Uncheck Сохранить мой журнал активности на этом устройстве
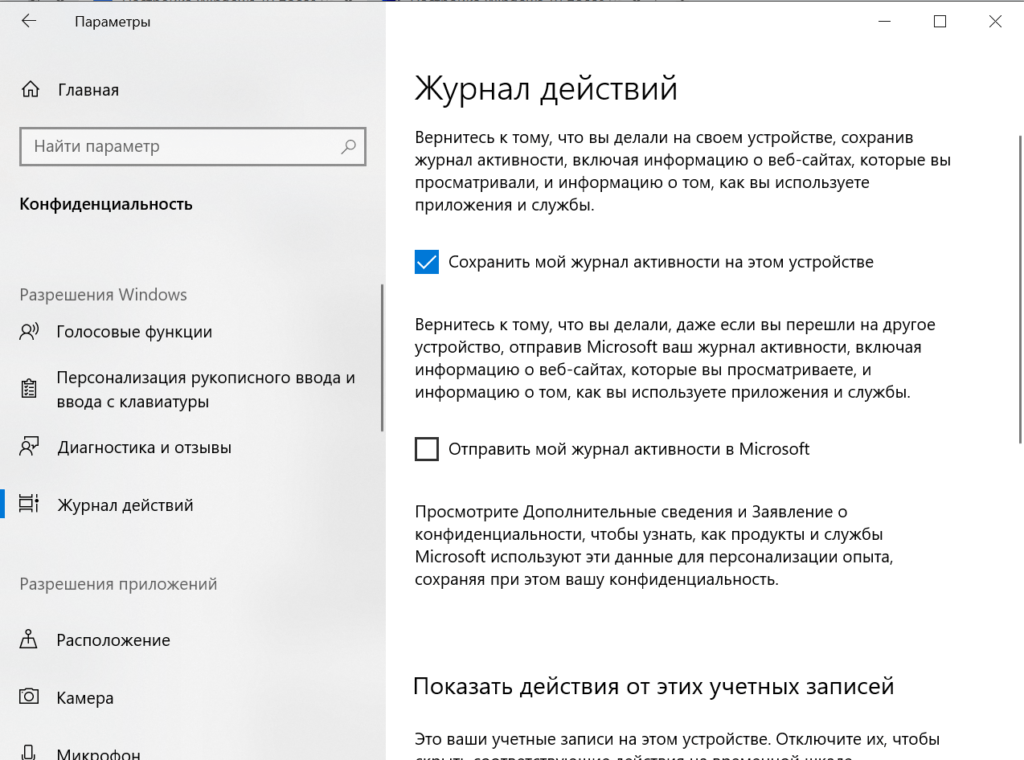The image size is (1024, 760). pos(426,262)
